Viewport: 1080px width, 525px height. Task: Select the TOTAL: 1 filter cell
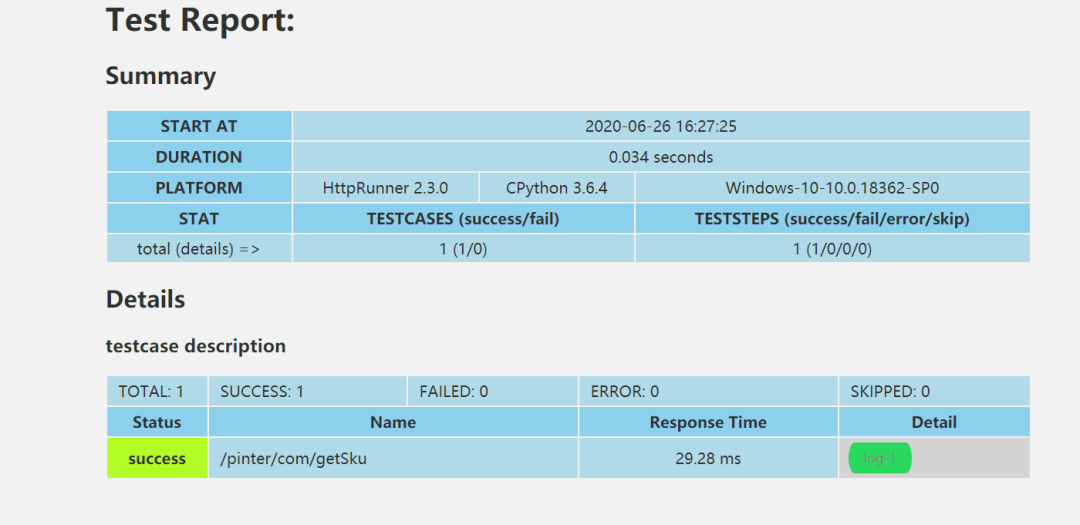point(157,391)
